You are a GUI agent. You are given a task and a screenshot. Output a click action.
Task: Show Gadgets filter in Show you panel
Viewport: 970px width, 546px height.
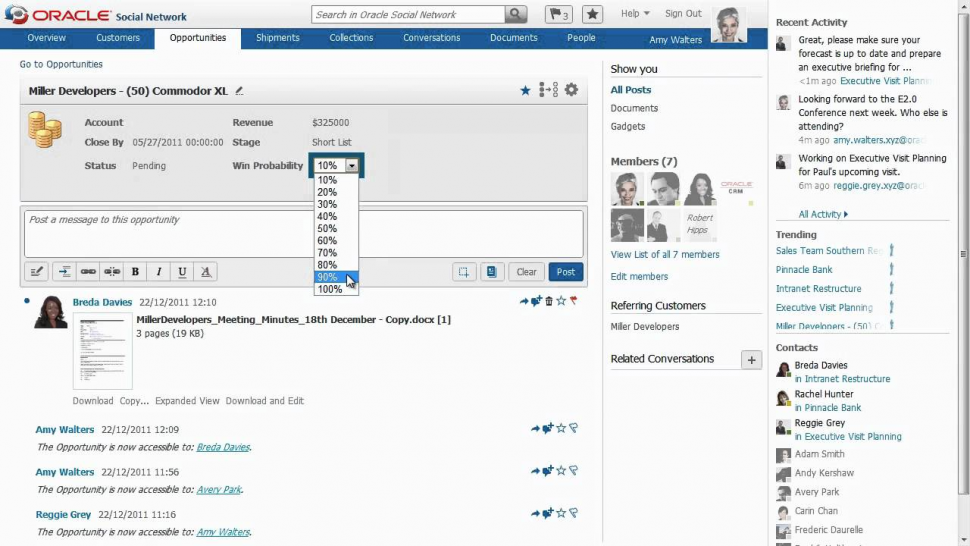(x=628, y=126)
